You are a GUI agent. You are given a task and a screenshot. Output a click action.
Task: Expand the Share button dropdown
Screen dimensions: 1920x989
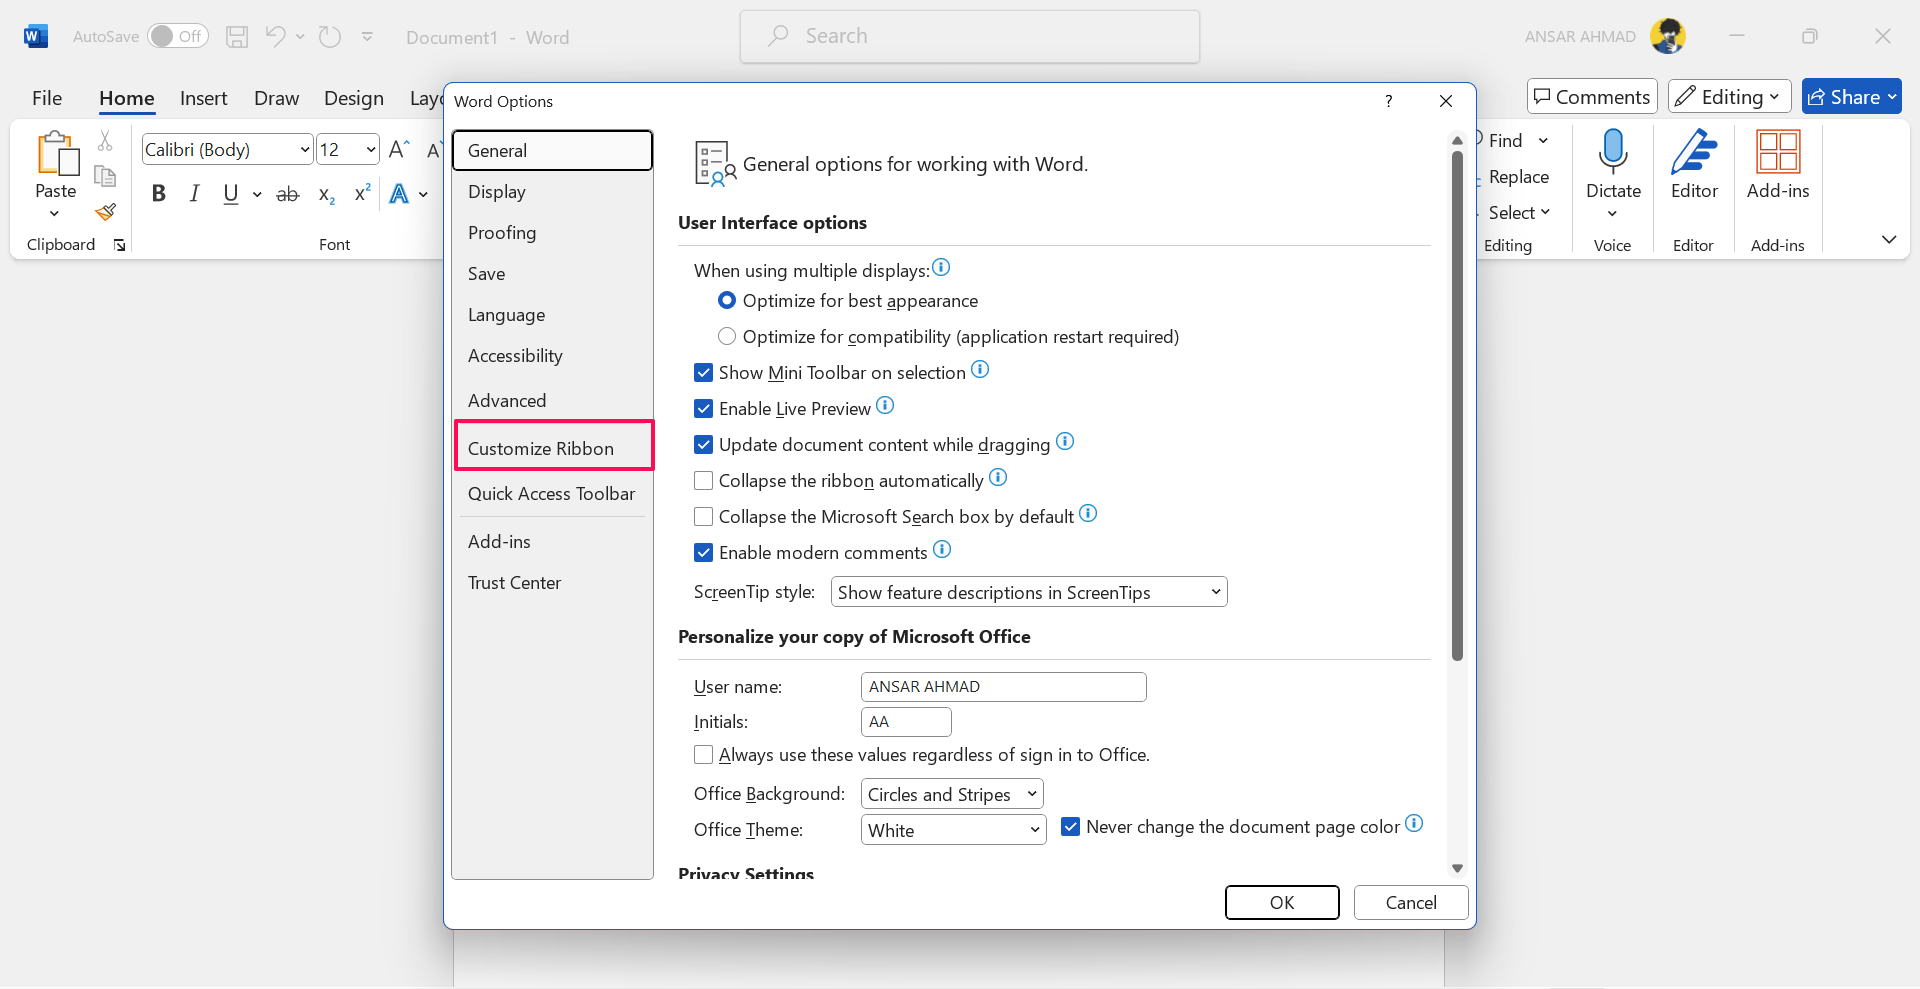click(1892, 97)
